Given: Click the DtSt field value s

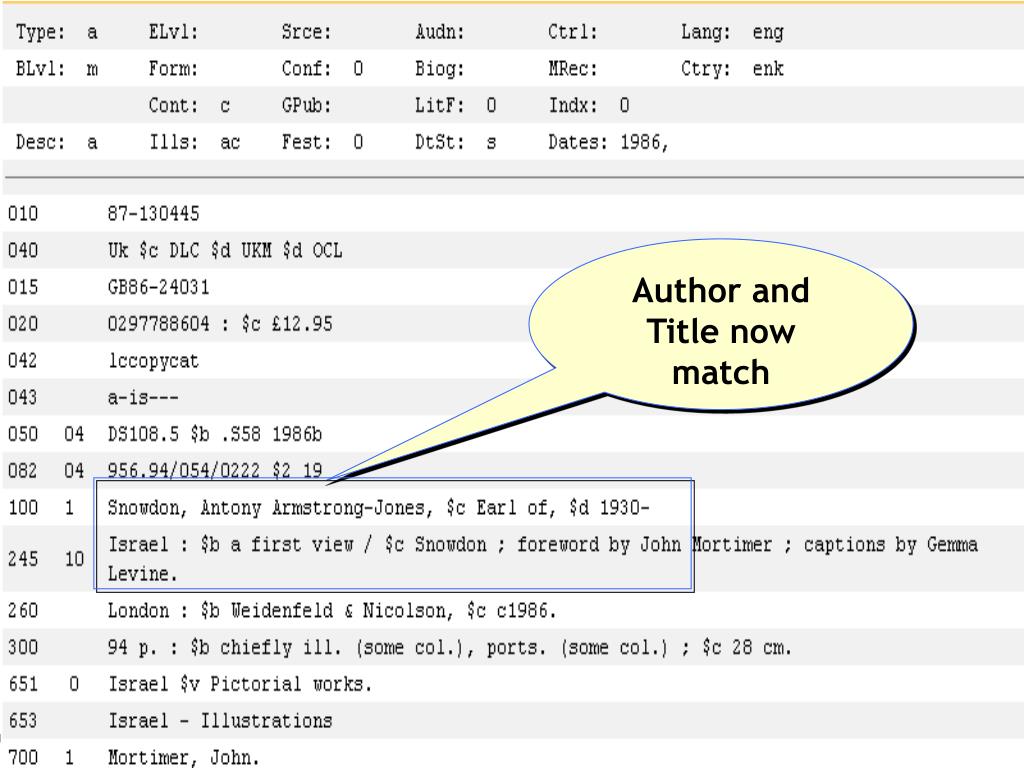Looking at the screenshot, I should click(x=491, y=142).
